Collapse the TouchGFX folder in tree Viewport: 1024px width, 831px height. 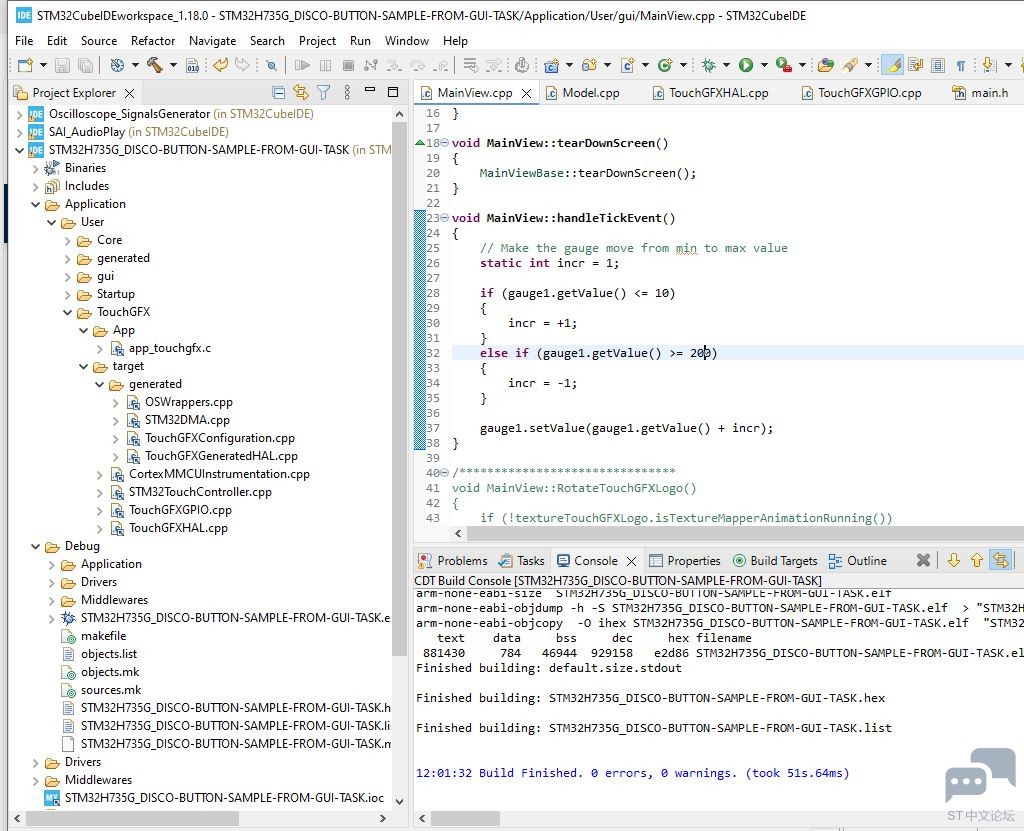pos(69,312)
